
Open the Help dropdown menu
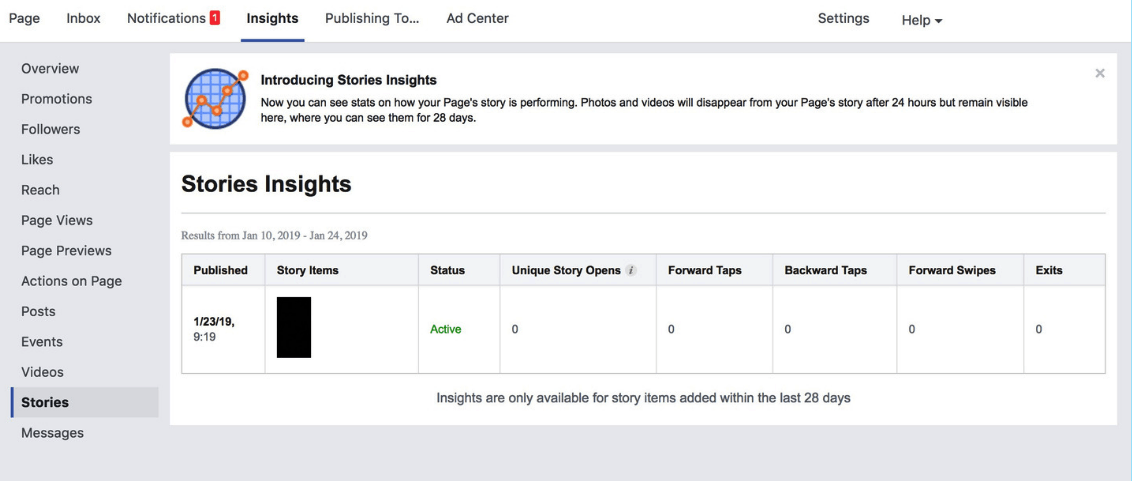click(921, 20)
